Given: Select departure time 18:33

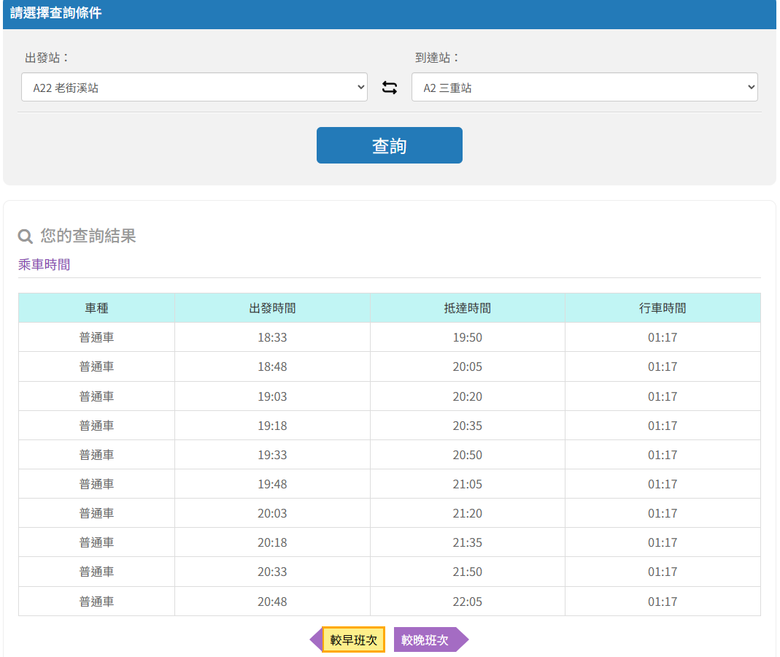Looking at the screenshot, I should (x=272, y=338).
